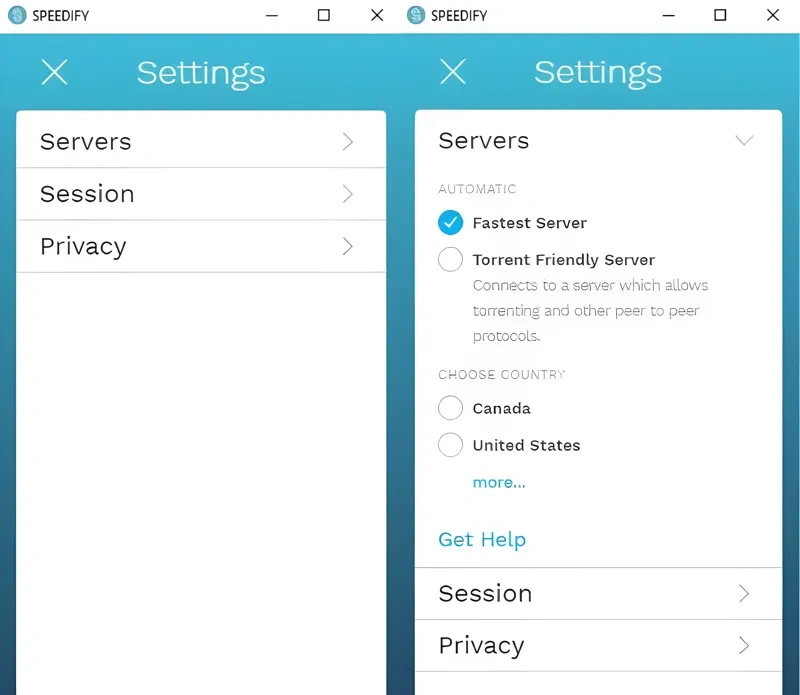Click the Servers heading in the right panel
Image resolution: width=800 pixels, height=695 pixels.
(483, 140)
